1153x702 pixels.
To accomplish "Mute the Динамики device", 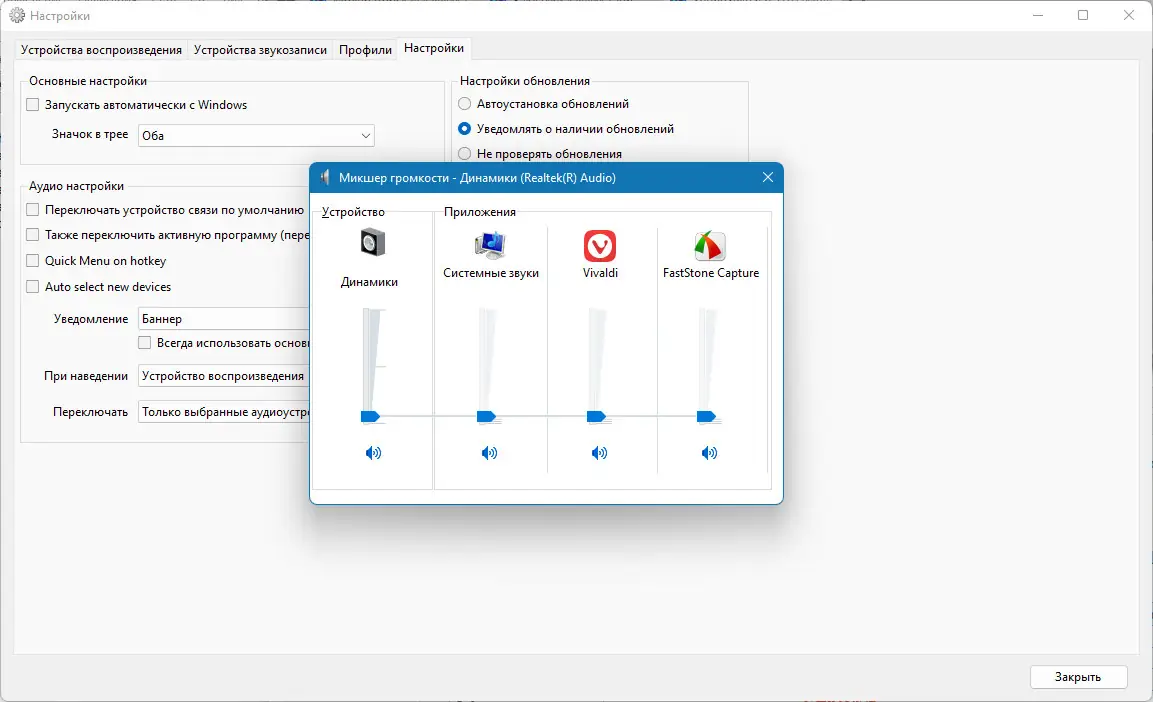I will pyautogui.click(x=374, y=453).
